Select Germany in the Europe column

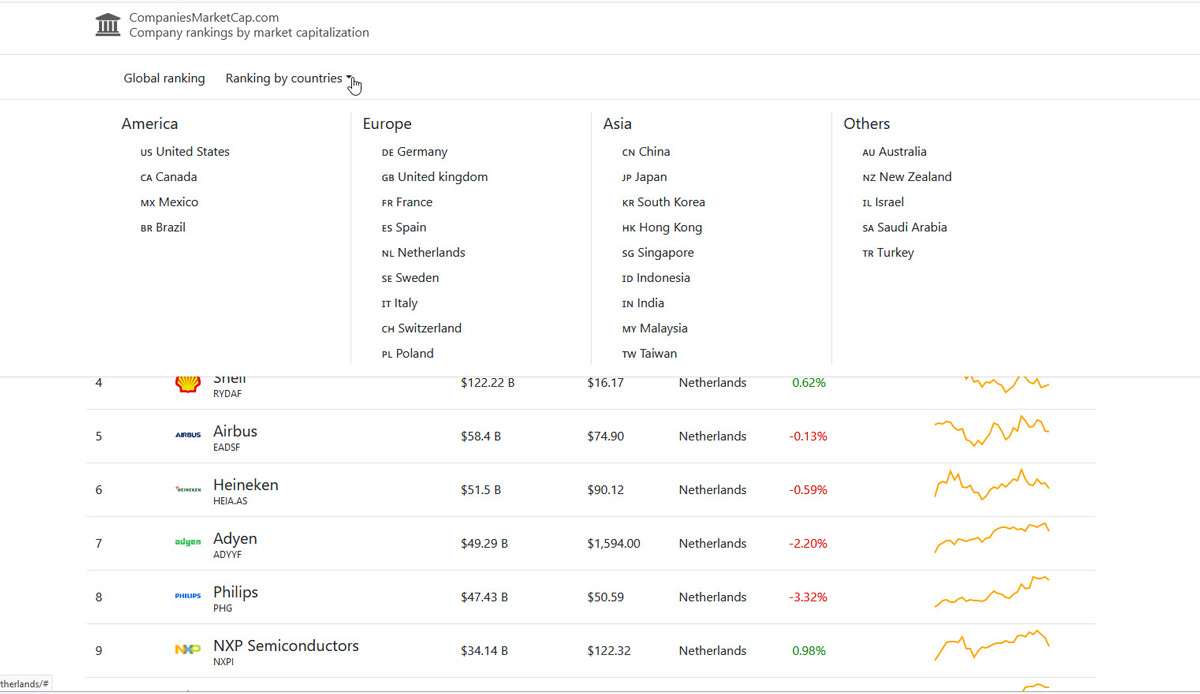[415, 152]
